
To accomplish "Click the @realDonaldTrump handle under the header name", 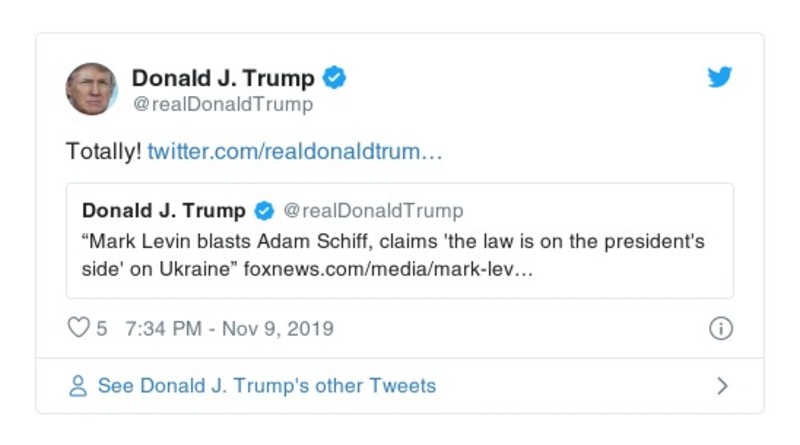I will [222, 104].
